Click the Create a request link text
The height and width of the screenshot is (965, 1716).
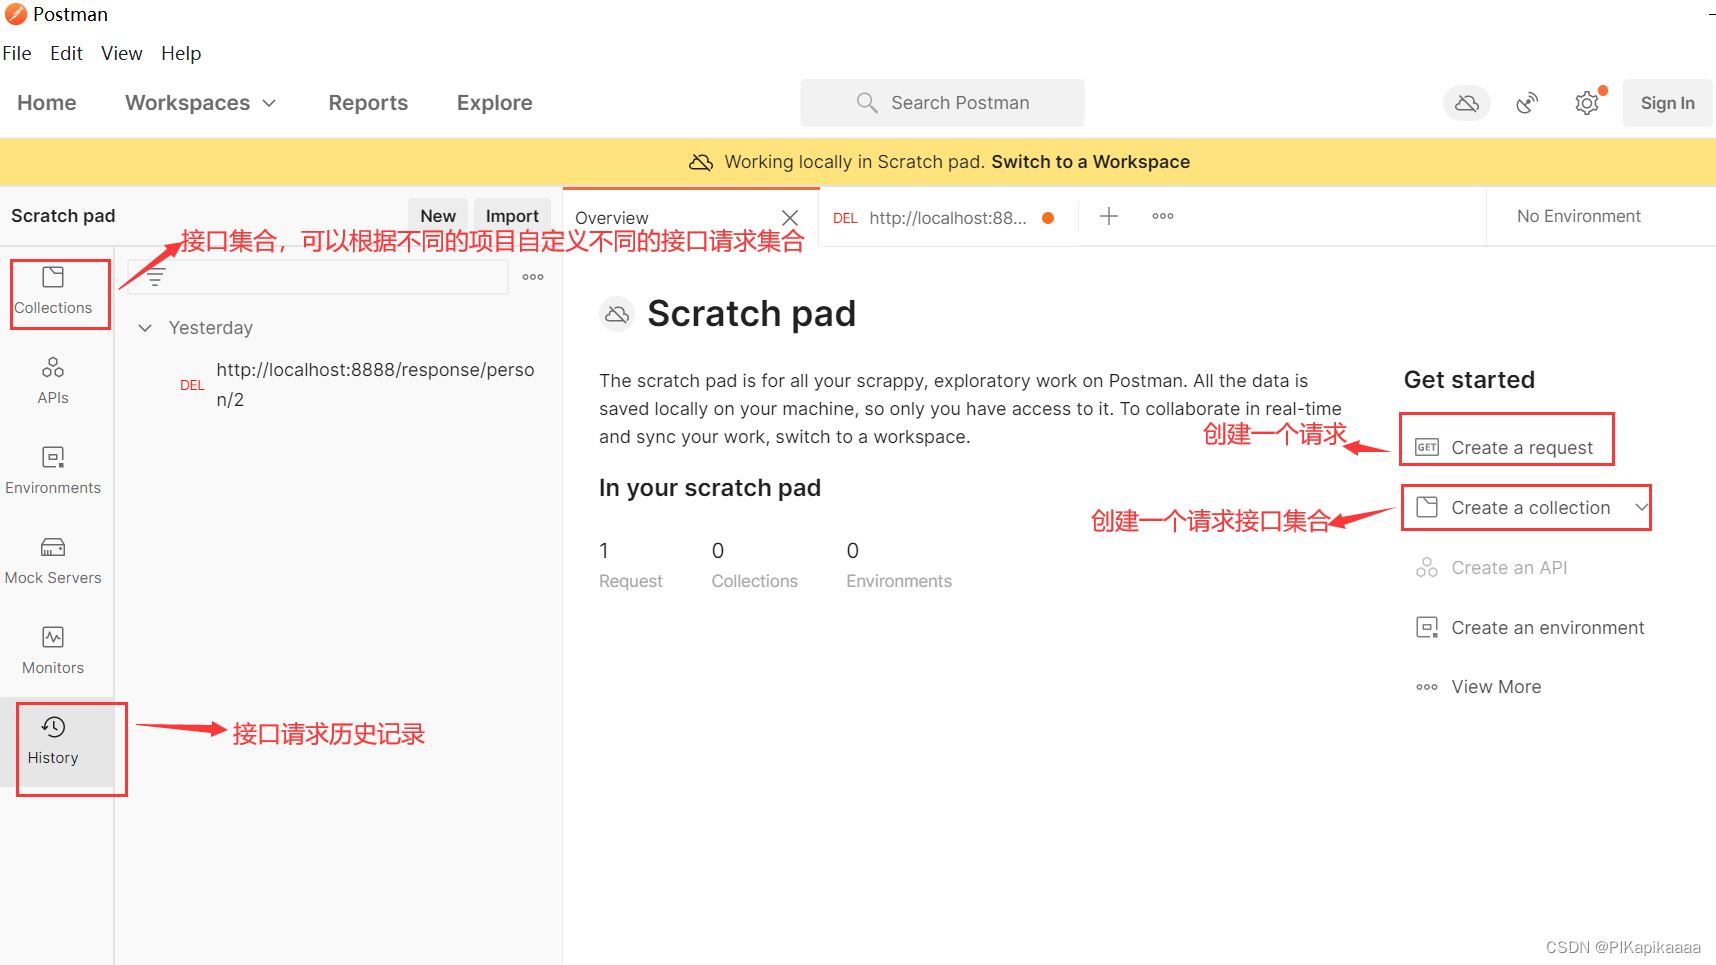coord(1522,448)
